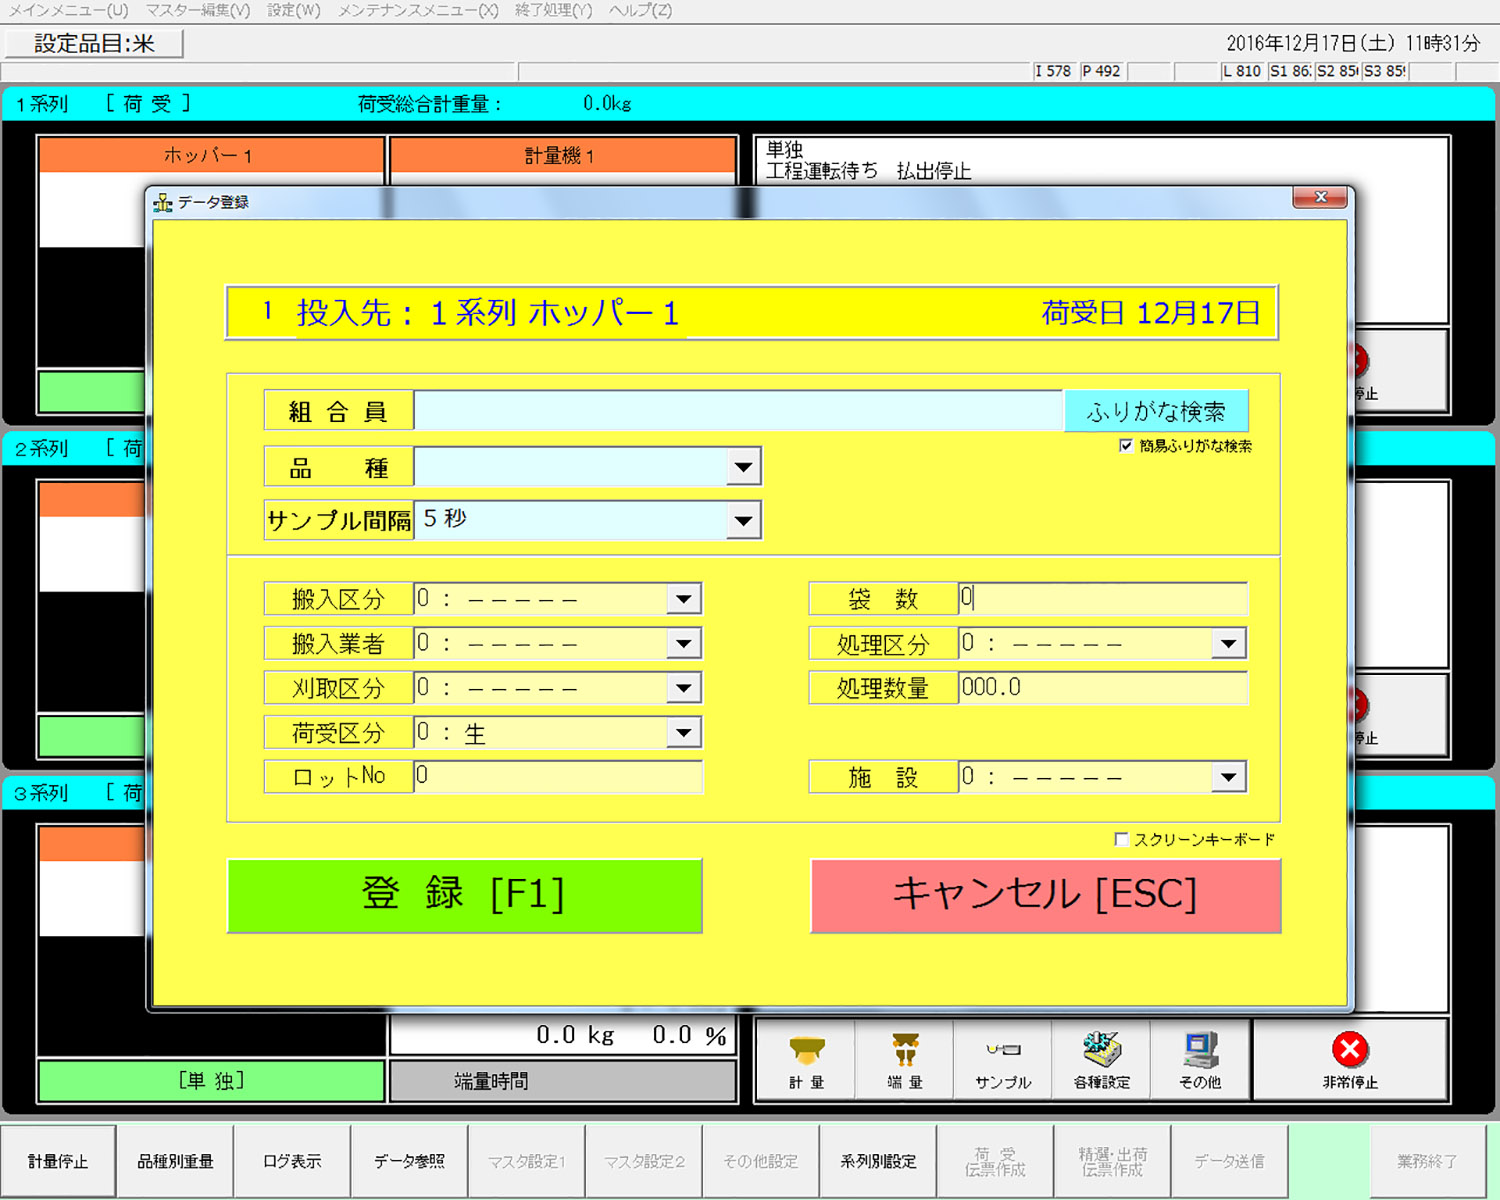Click the 組合員 input field

[x=738, y=411]
